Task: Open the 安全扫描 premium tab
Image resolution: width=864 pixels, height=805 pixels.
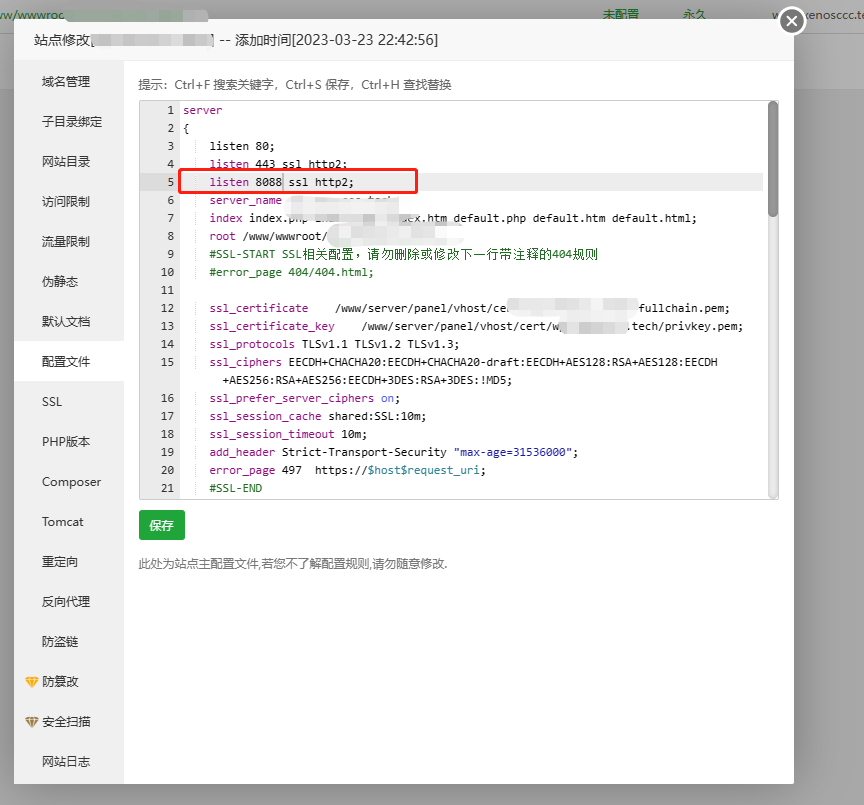Action: pos(66,721)
